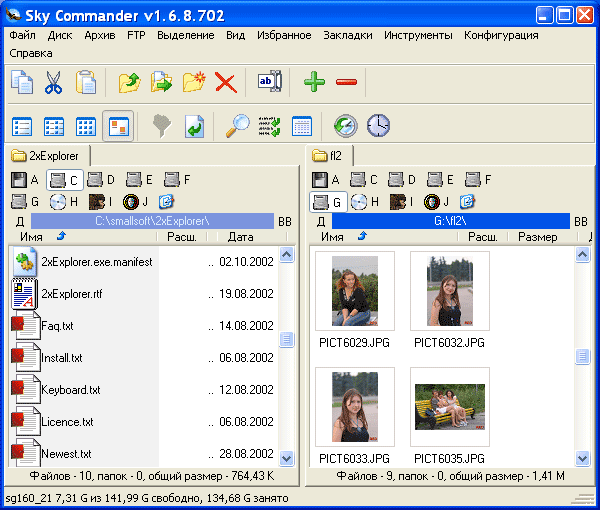Open the Конфигурация menu
Image resolution: width=600 pixels, height=510 pixels.
[501, 36]
